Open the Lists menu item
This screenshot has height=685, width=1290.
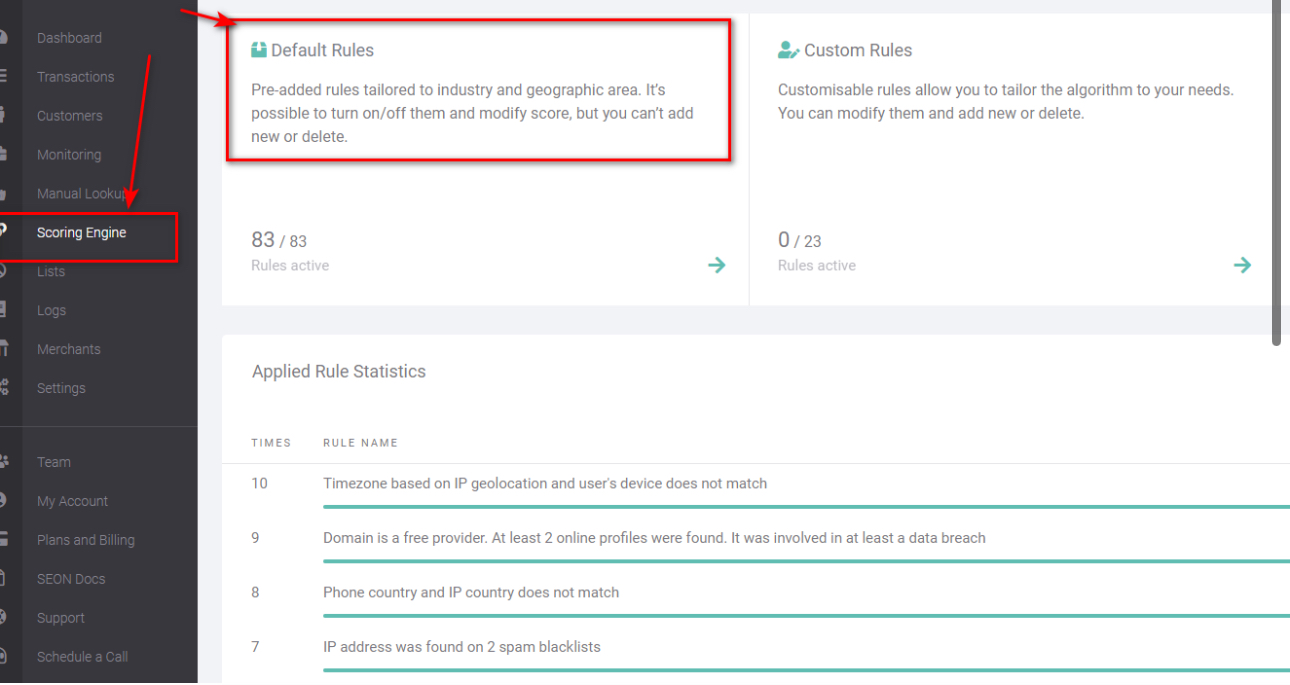point(51,271)
